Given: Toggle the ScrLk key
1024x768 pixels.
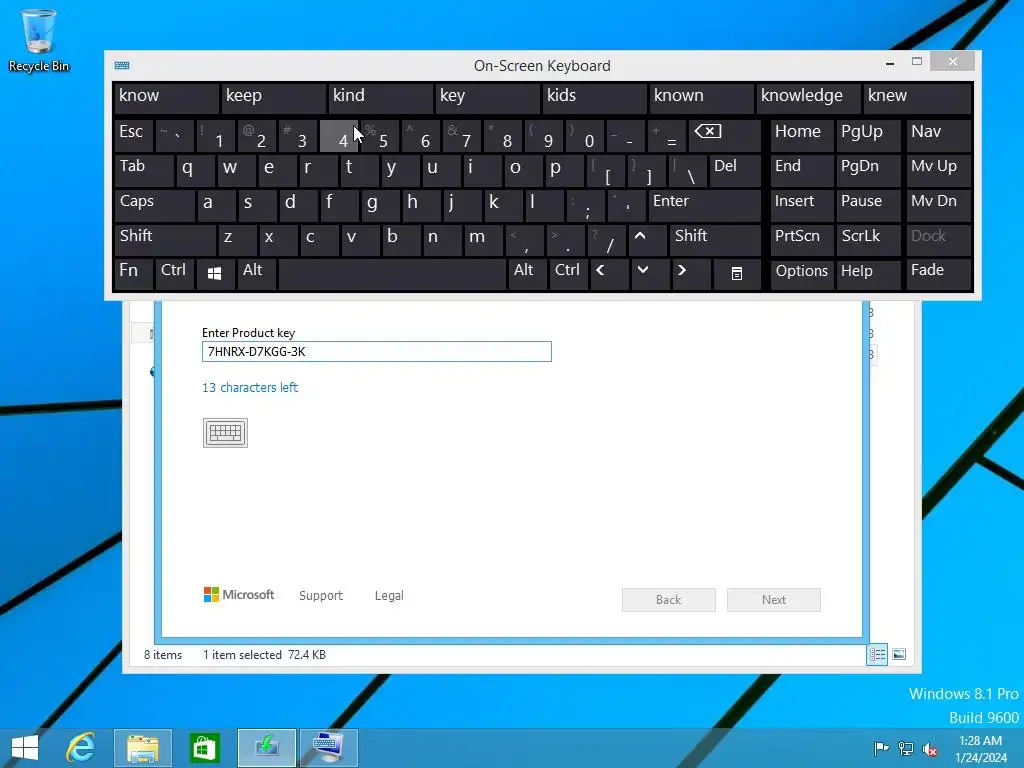Looking at the screenshot, I should (869, 239).
